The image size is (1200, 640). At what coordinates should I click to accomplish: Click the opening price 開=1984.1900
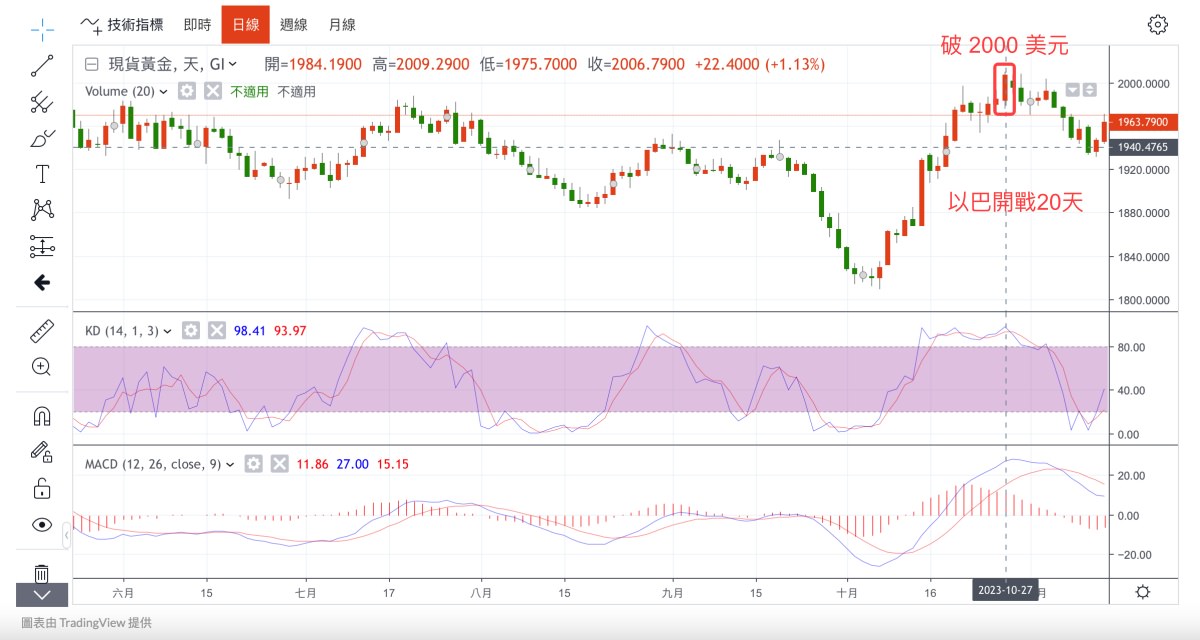[x=314, y=65]
